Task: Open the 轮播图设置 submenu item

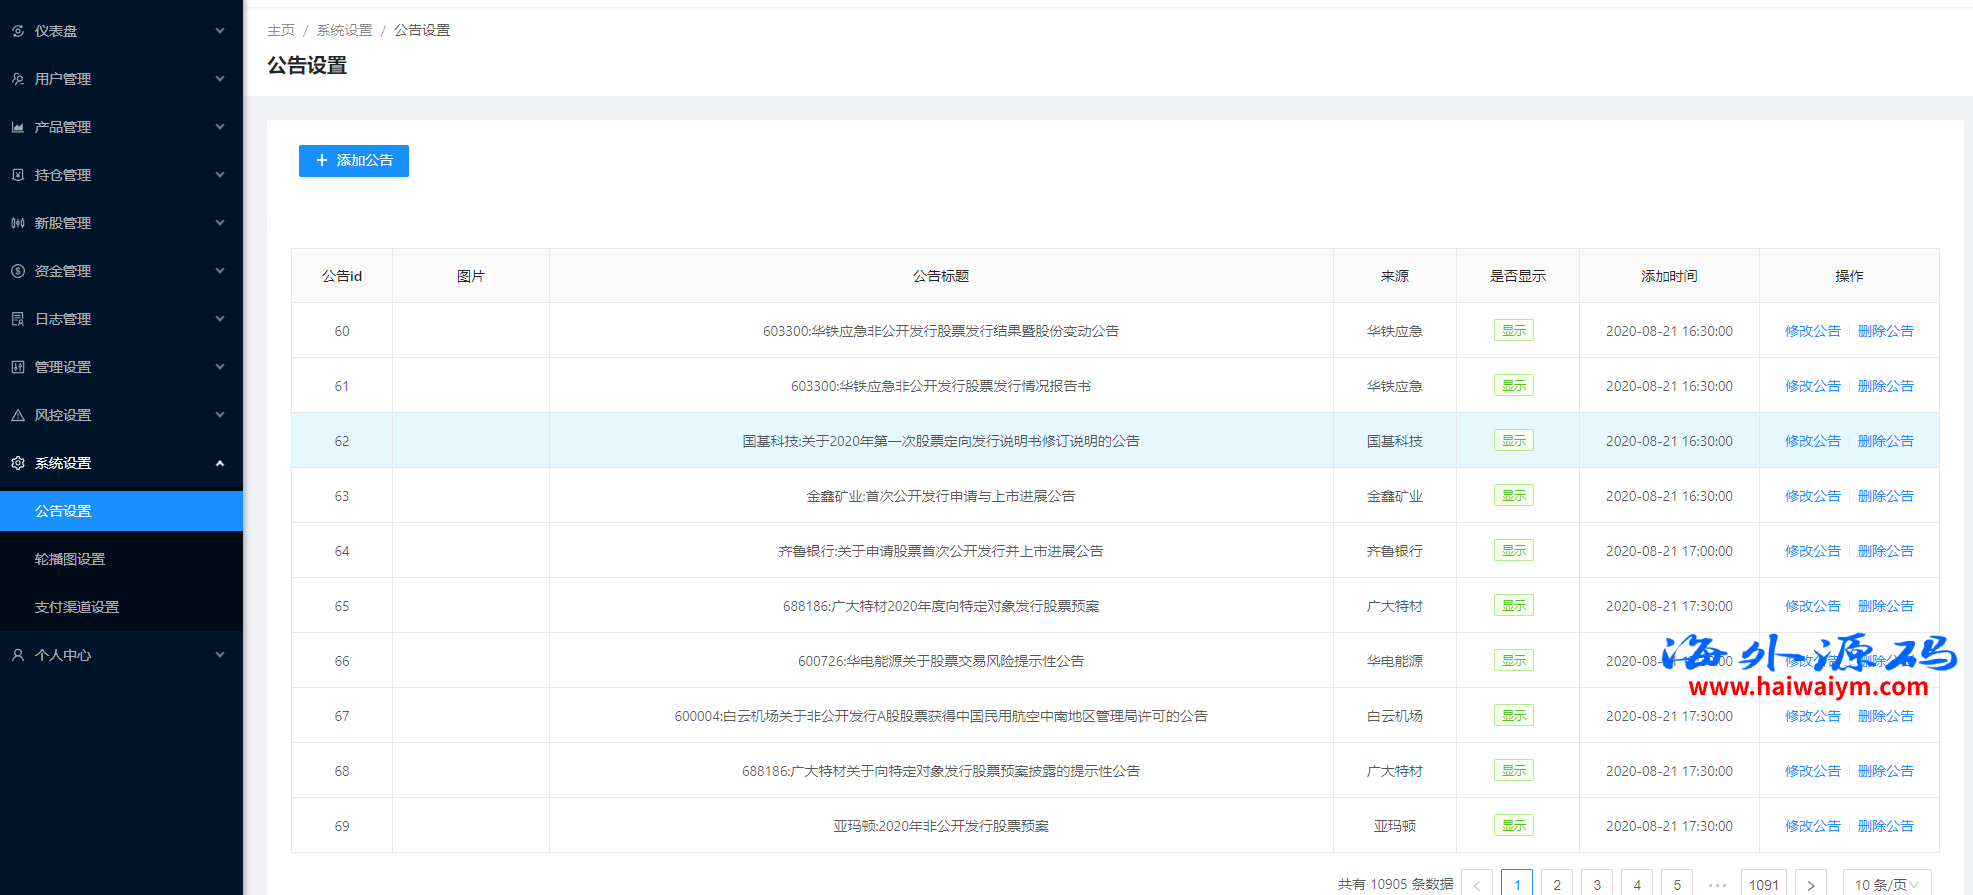Action: tap(70, 559)
